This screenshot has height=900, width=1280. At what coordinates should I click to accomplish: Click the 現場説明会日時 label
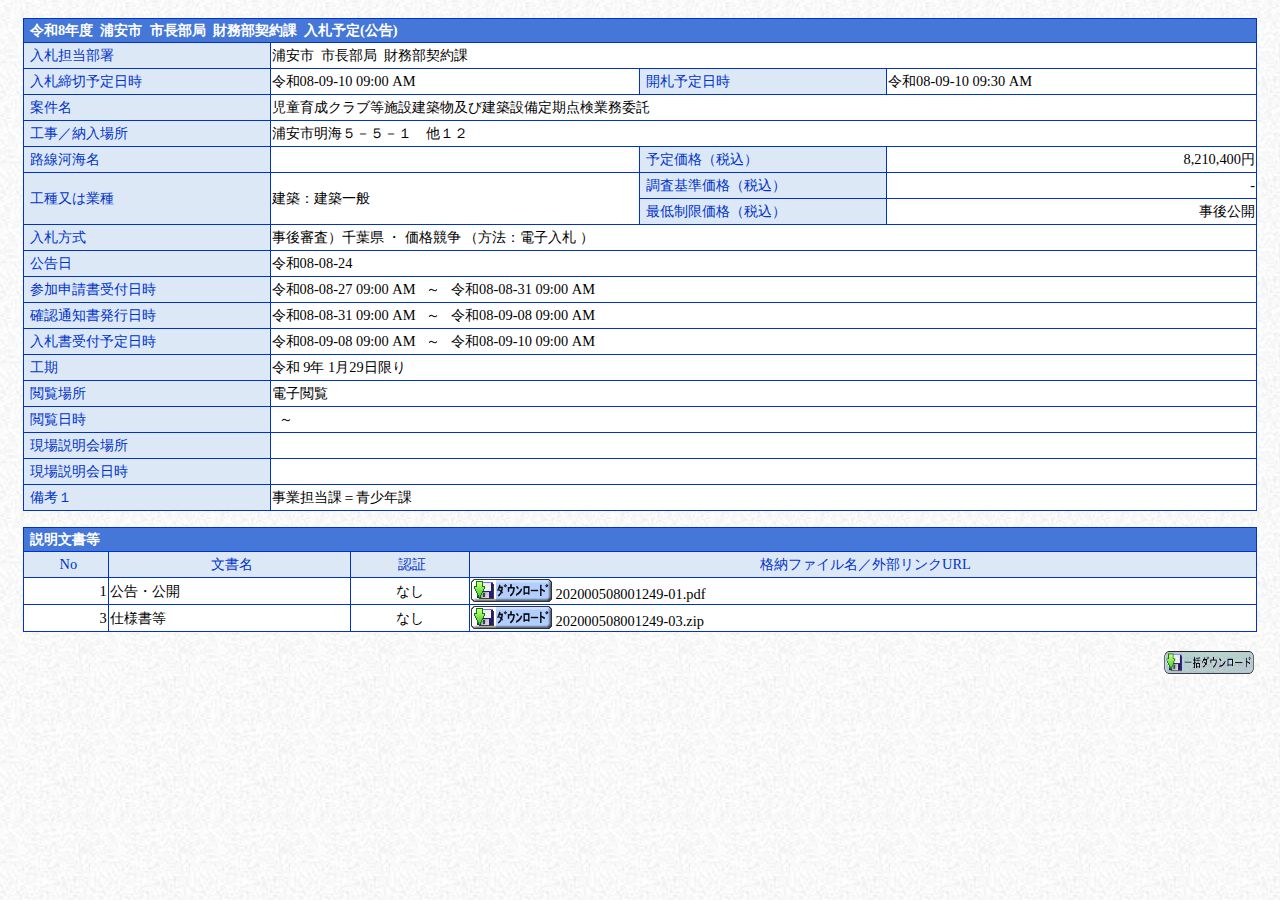pyautogui.click(x=79, y=472)
